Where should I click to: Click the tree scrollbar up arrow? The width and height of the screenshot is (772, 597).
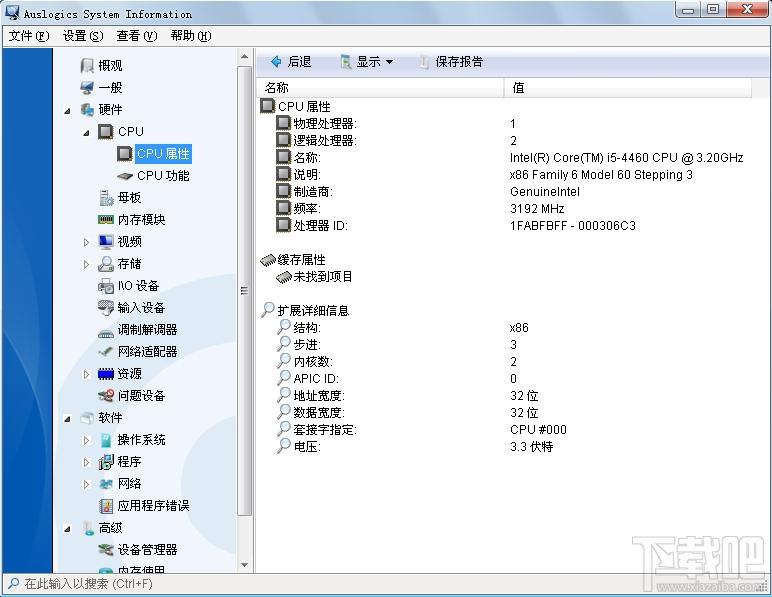244,57
